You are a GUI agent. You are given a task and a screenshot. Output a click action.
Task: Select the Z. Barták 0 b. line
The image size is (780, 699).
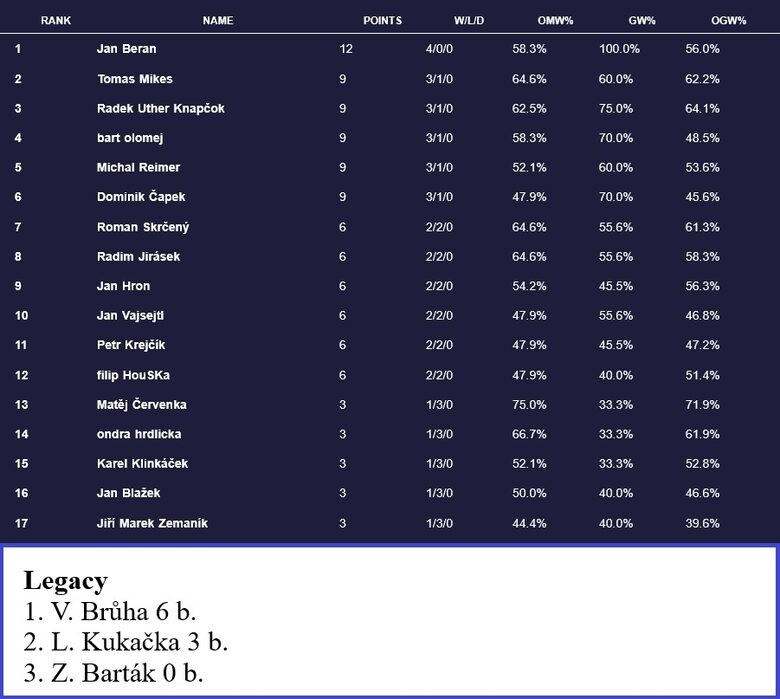pyautogui.click(x=113, y=673)
